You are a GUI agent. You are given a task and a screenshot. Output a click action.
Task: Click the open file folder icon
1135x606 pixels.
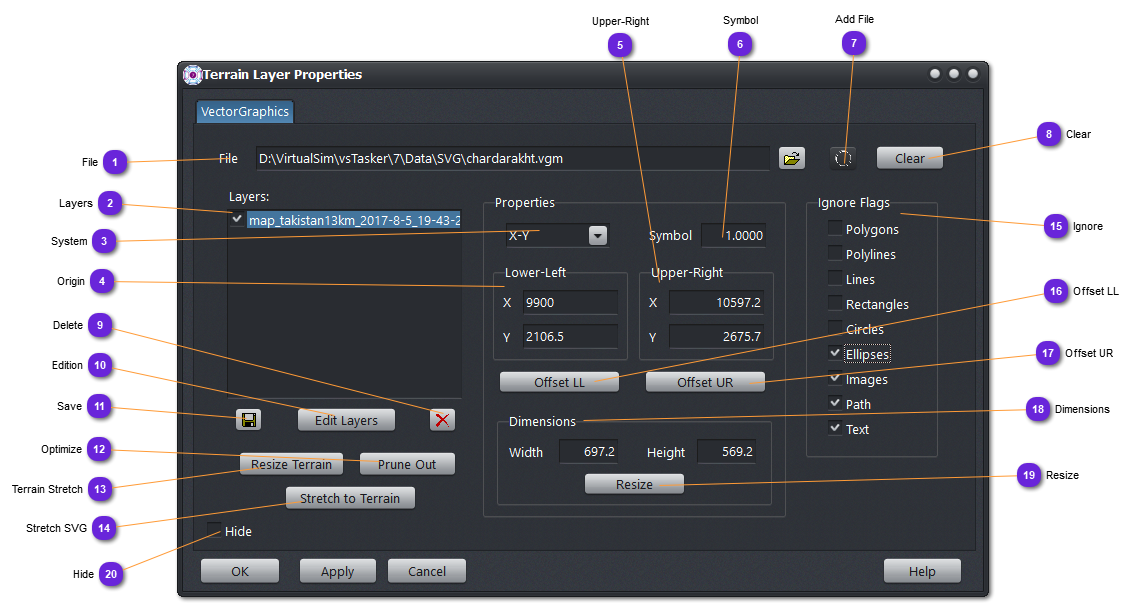click(791, 158)
